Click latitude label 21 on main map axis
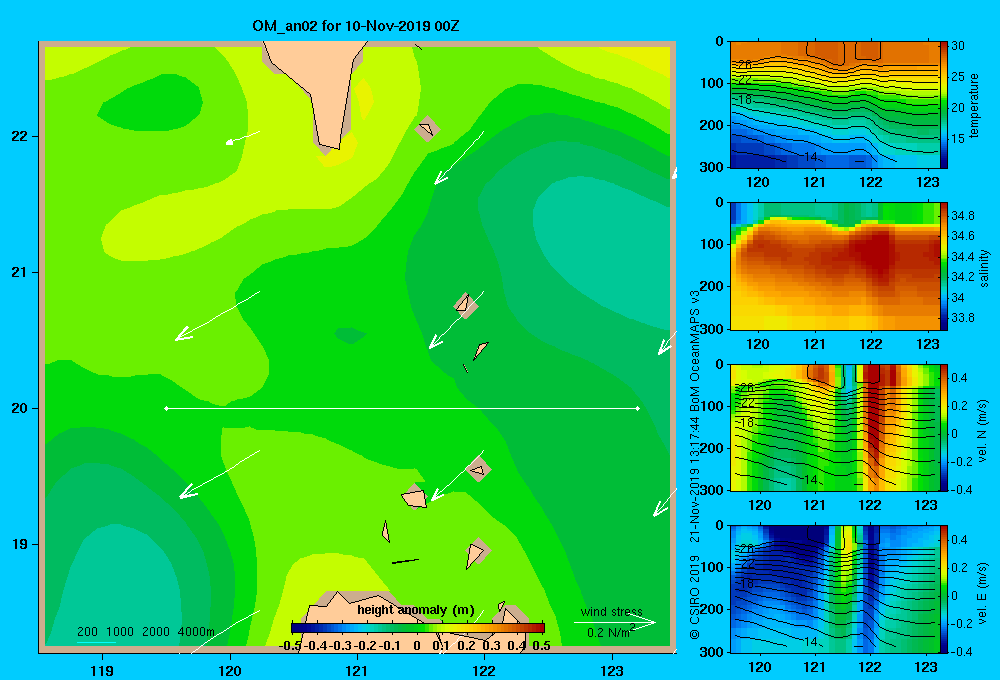The height and width of the screenshot is (680, 1000). pos(19,272)
